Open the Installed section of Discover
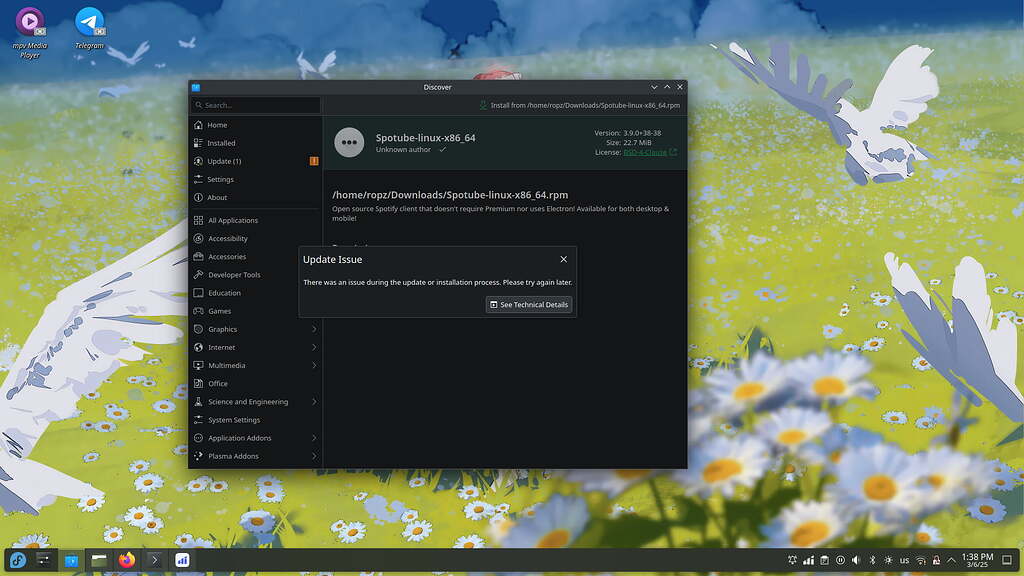Viewport: 1024px width, 576px height. (x=200, y=142)
